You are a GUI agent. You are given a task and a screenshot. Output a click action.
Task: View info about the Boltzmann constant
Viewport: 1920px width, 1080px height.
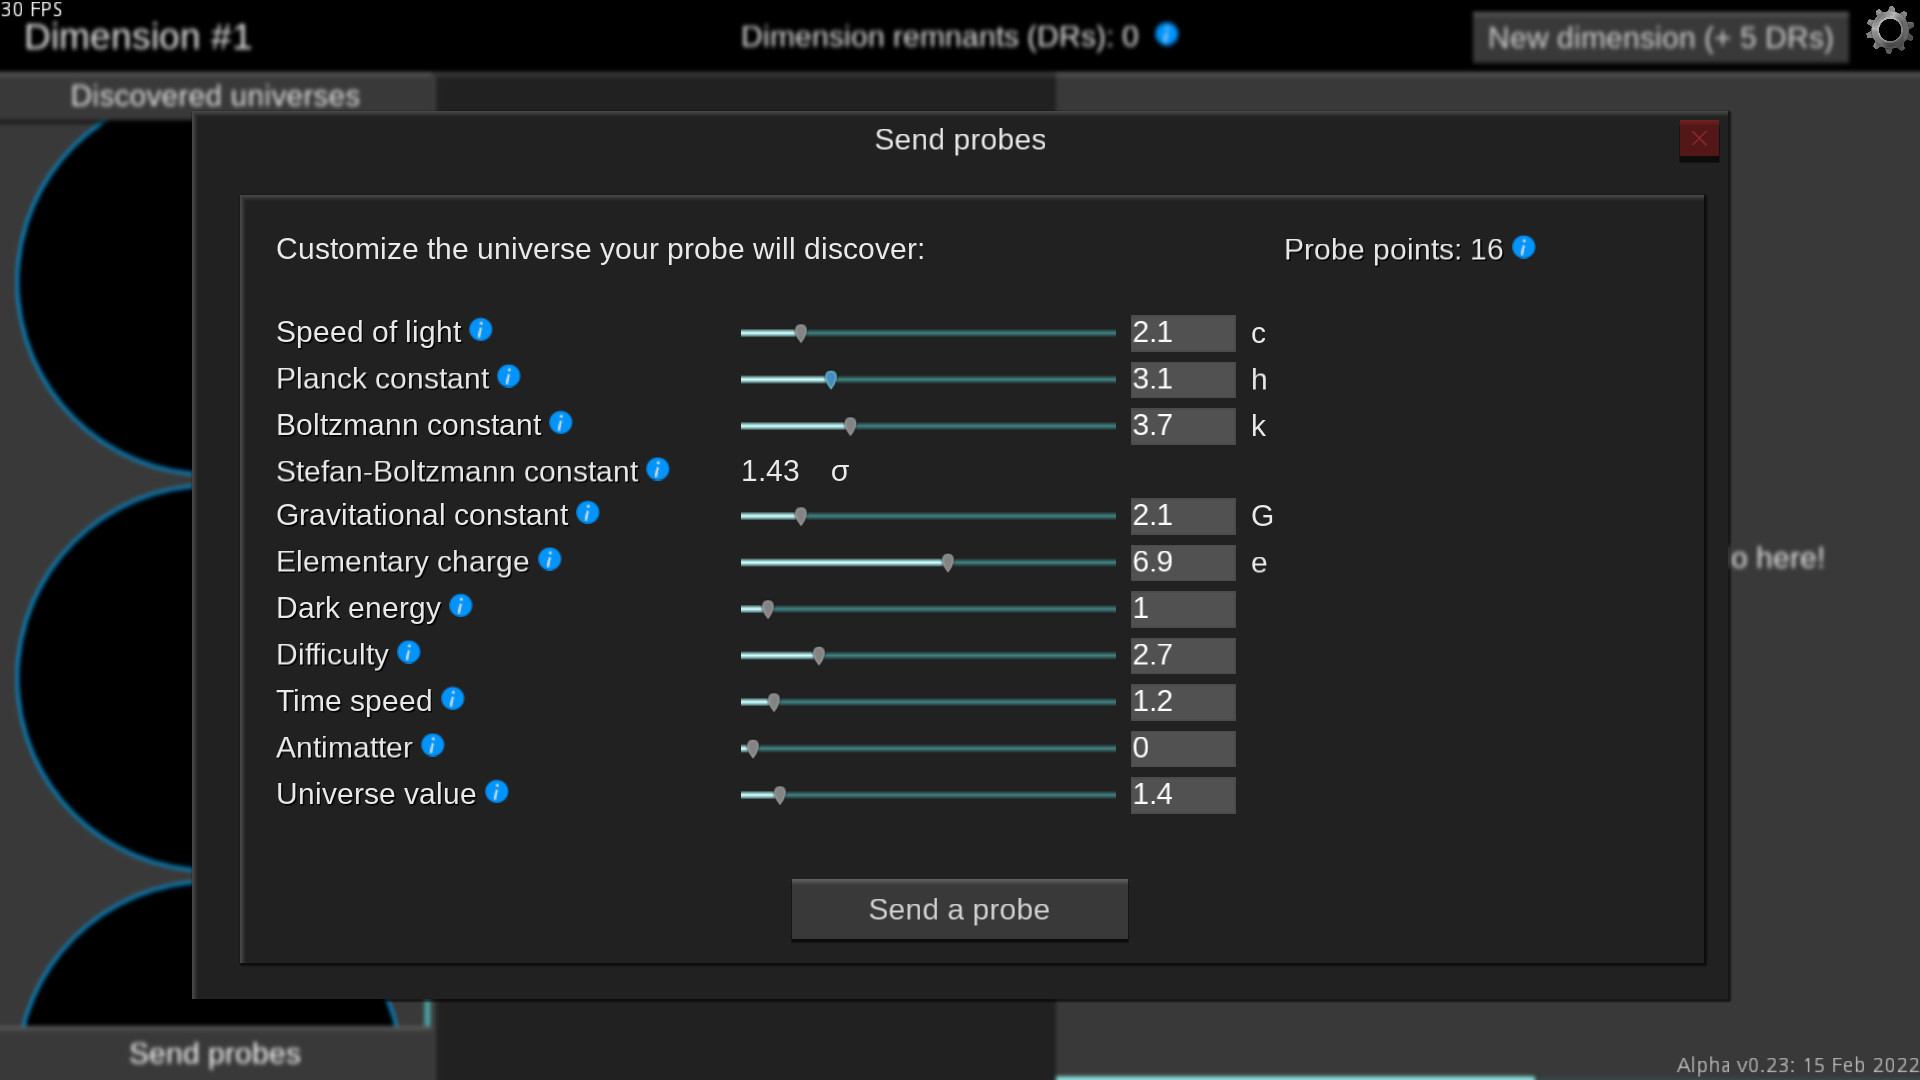point(560,423)
